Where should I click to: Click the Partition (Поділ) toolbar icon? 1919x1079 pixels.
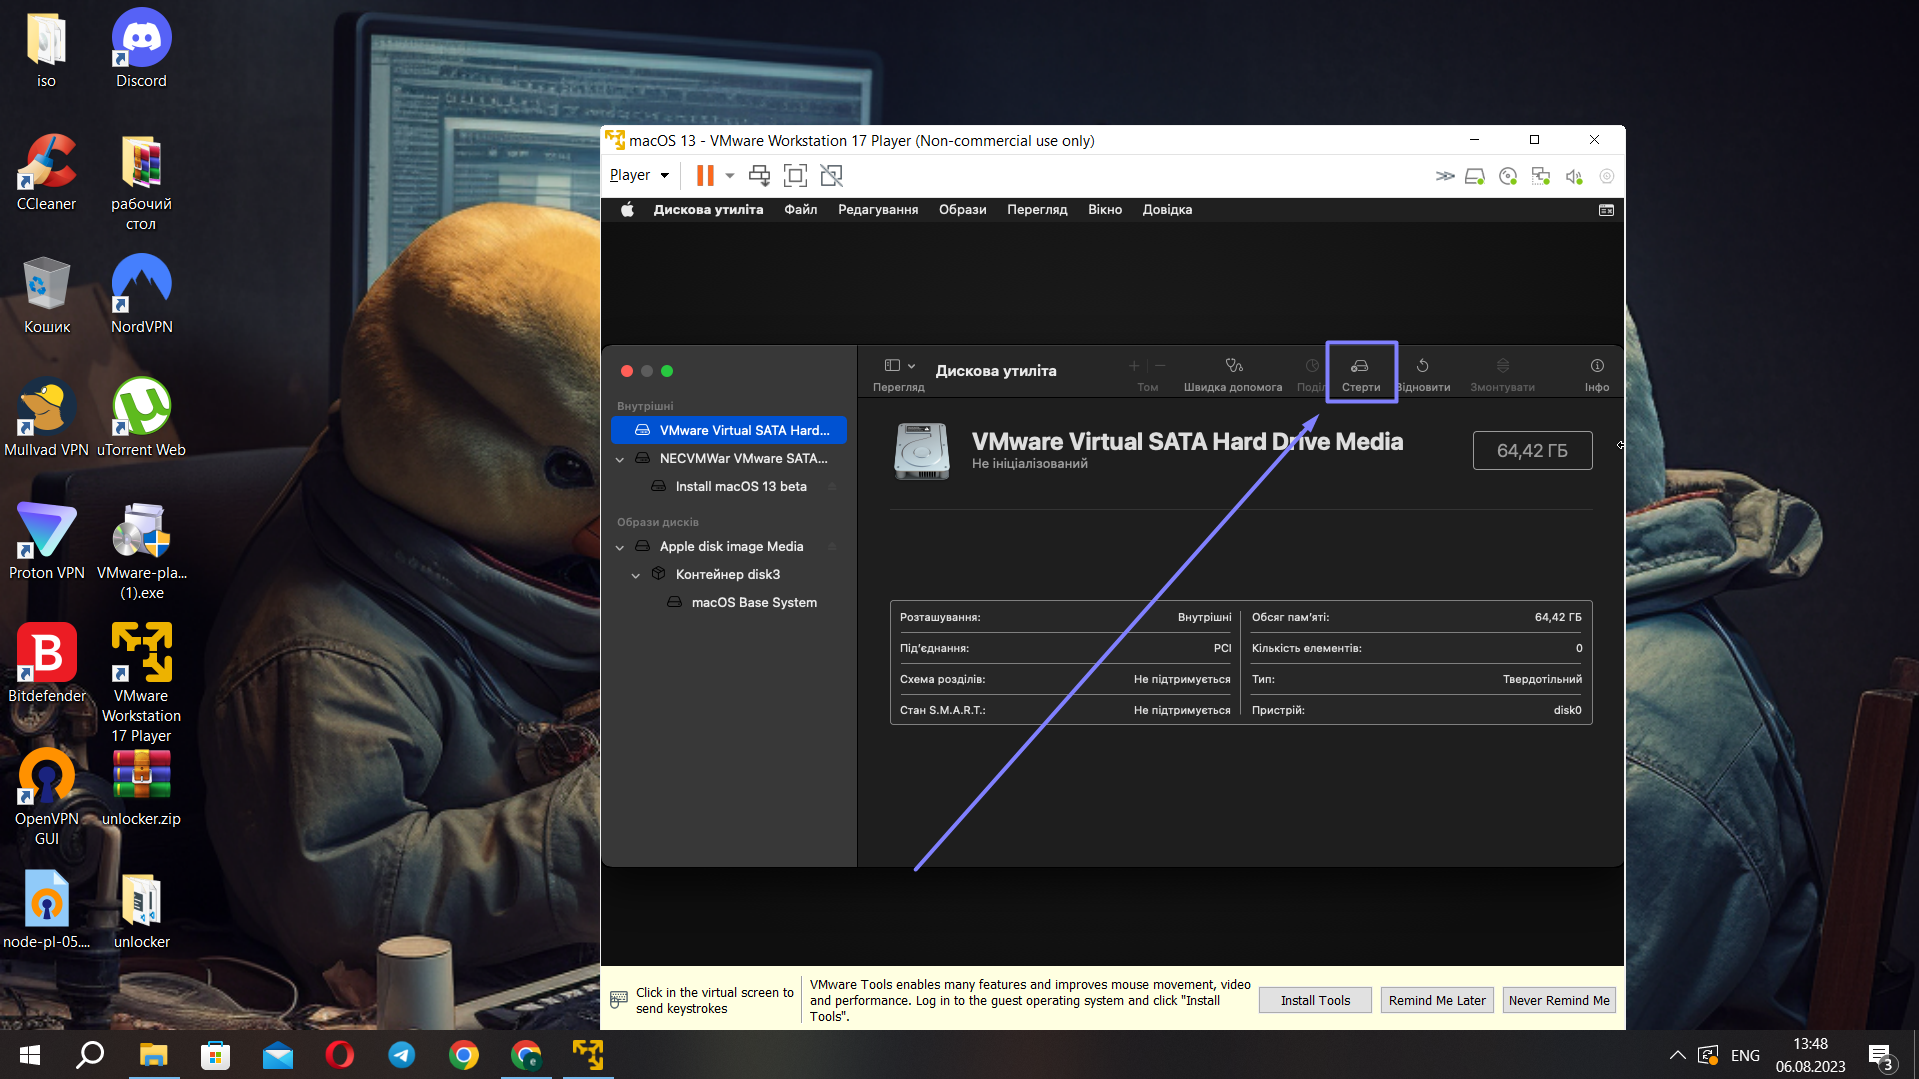pos(1311,366)
